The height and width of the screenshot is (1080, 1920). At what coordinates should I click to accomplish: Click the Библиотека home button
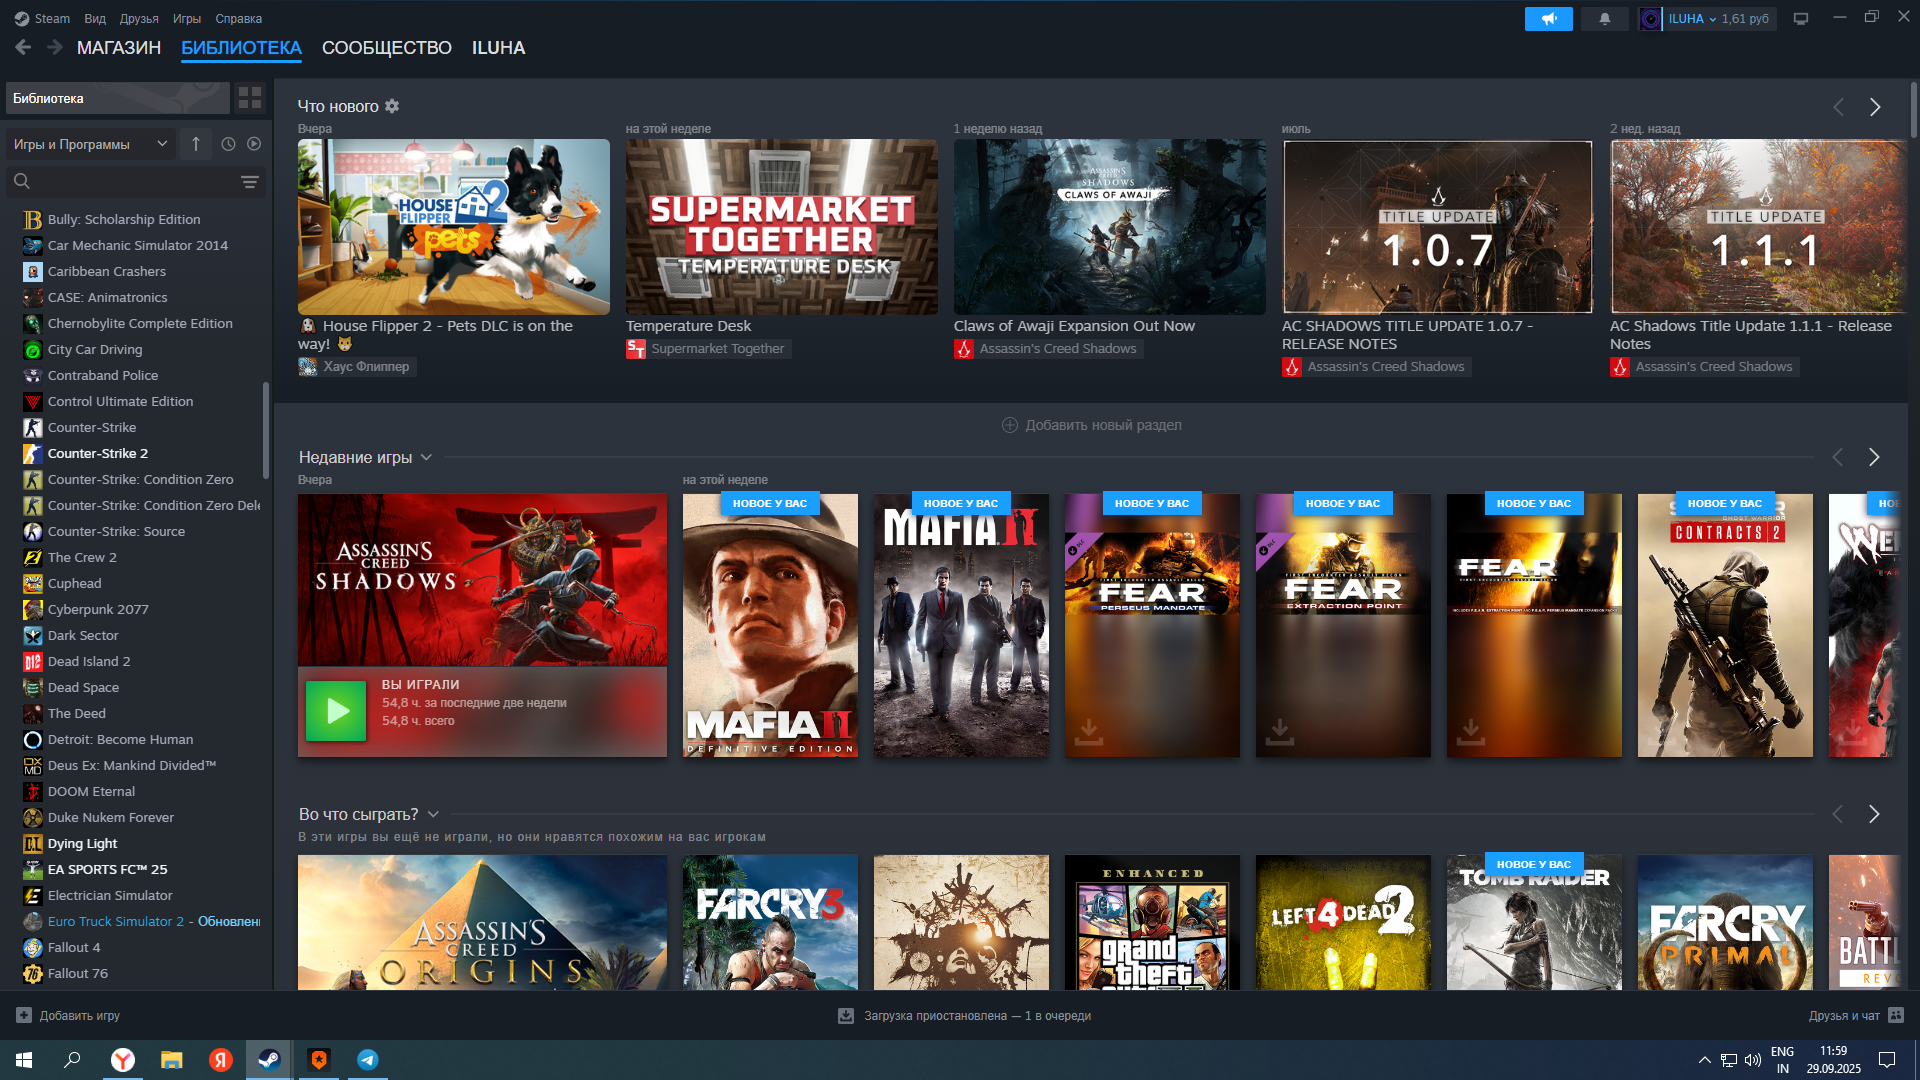click(x=118, y=98)
